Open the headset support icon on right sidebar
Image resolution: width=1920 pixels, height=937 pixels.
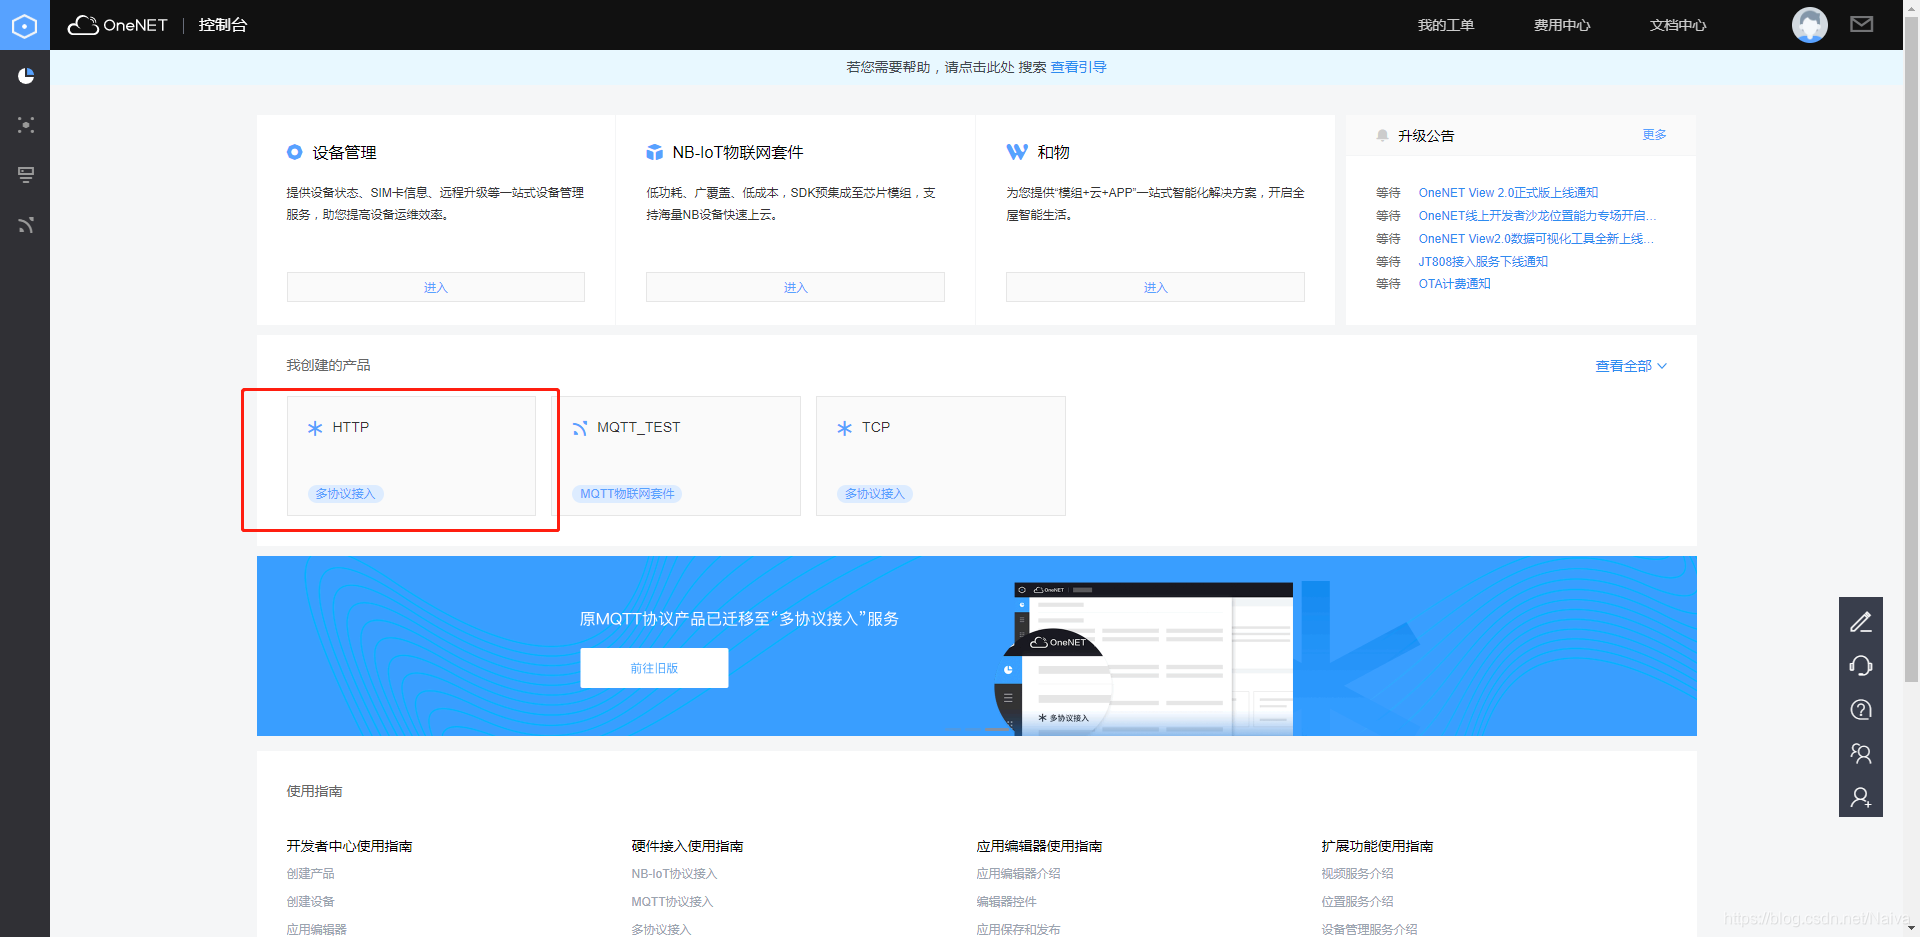tap(1861, 666)
